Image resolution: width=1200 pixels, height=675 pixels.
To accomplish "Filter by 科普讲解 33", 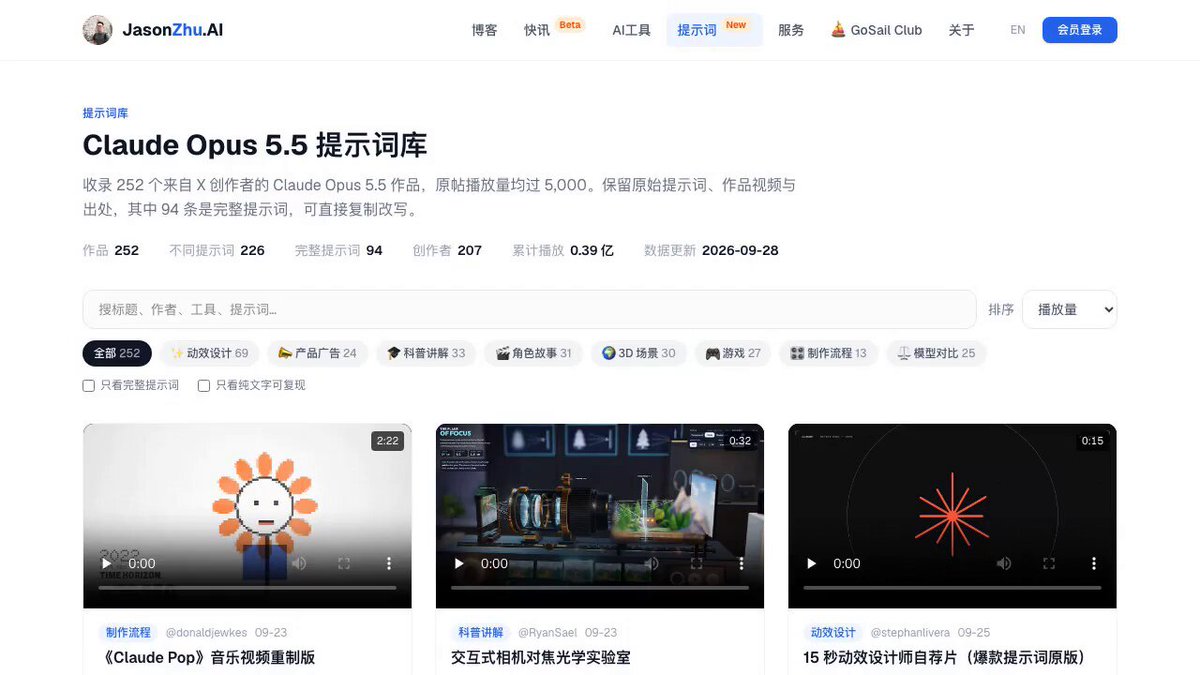I will 426,353.
